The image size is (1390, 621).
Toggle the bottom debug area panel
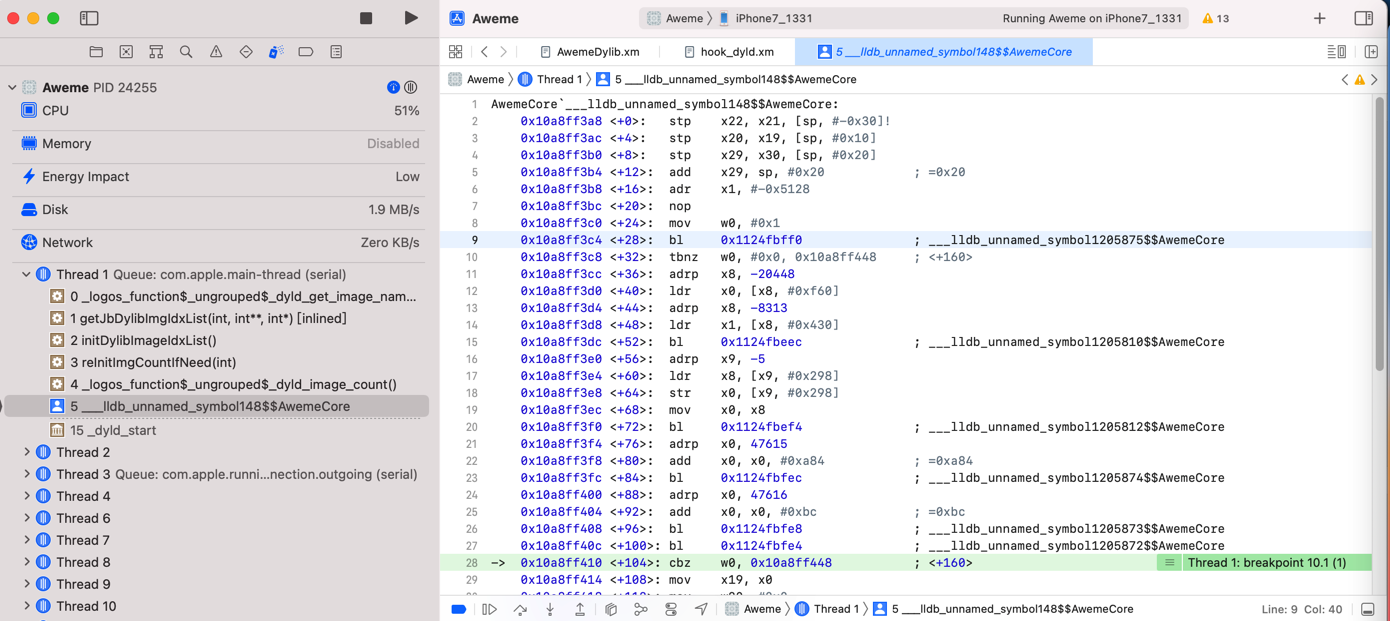click(1368, 609)
